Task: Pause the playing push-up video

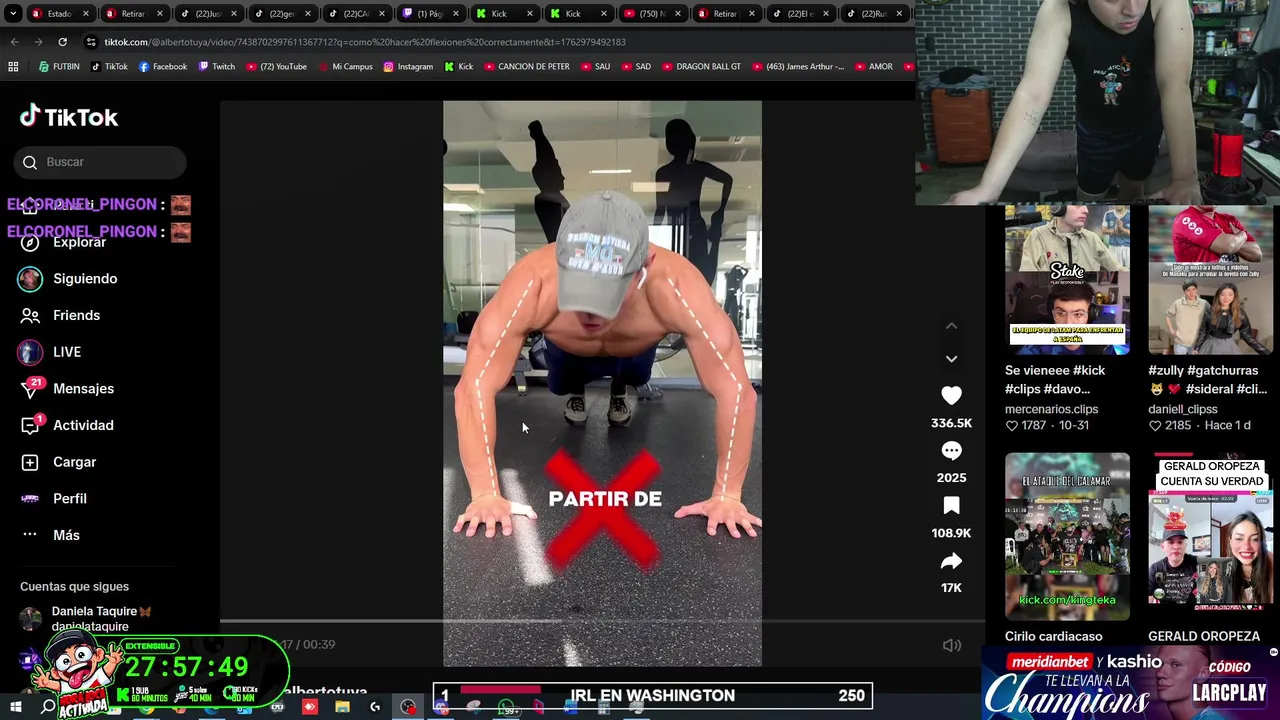Action: pyautogui.click(x=602, y=383)
